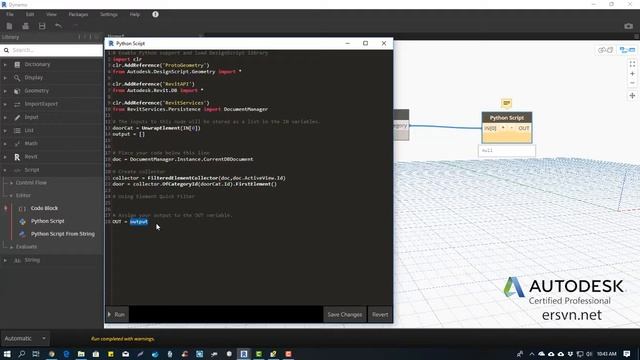This screenshot has height=360, width=640.
Task: Open the Windows notification center icon
Action: click(627, 354)
